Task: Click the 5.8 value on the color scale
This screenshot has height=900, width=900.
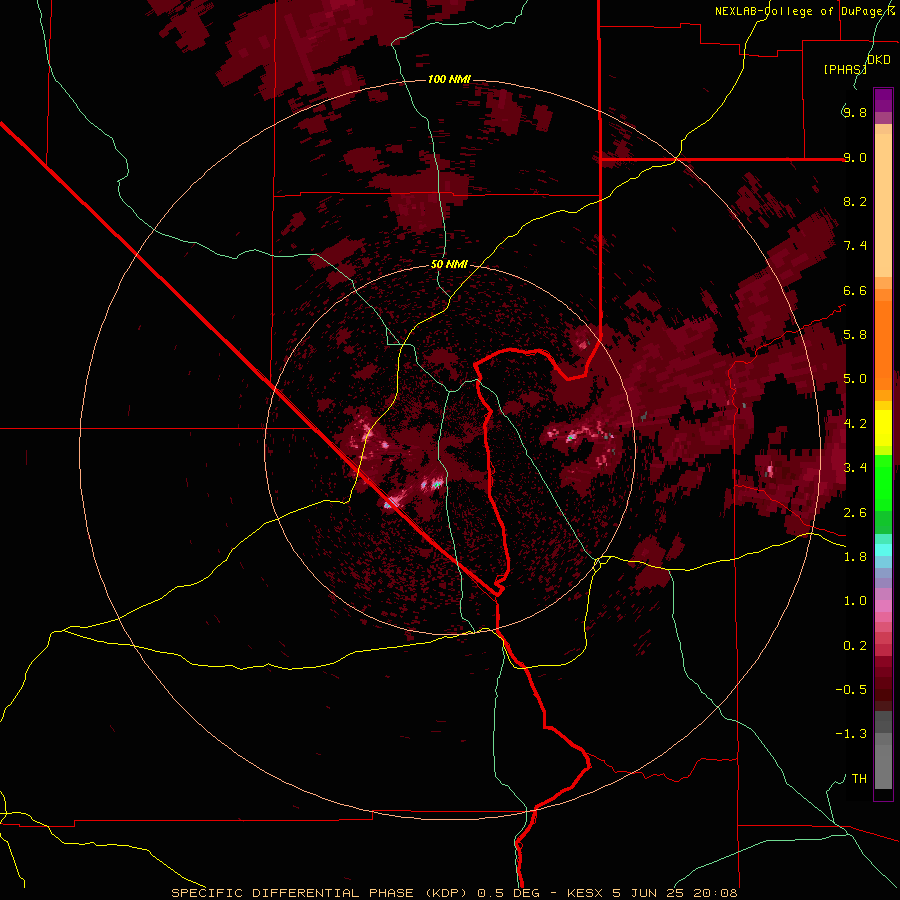Action: pos(855,334)
